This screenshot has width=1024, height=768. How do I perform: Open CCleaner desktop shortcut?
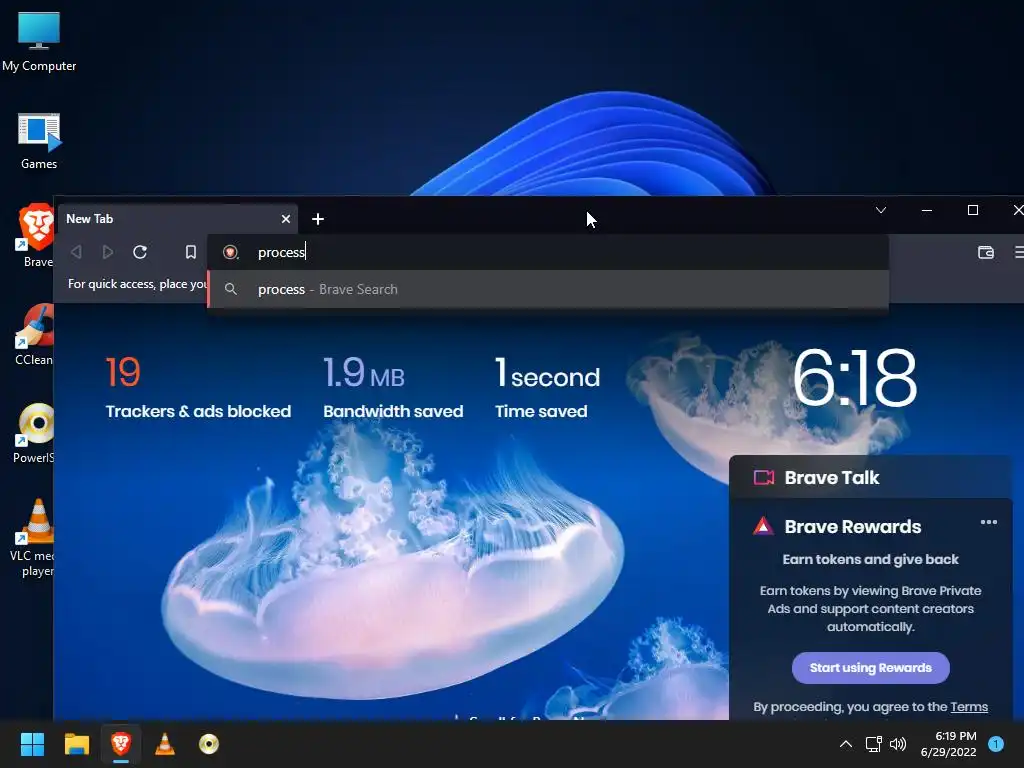pos(34,334)
